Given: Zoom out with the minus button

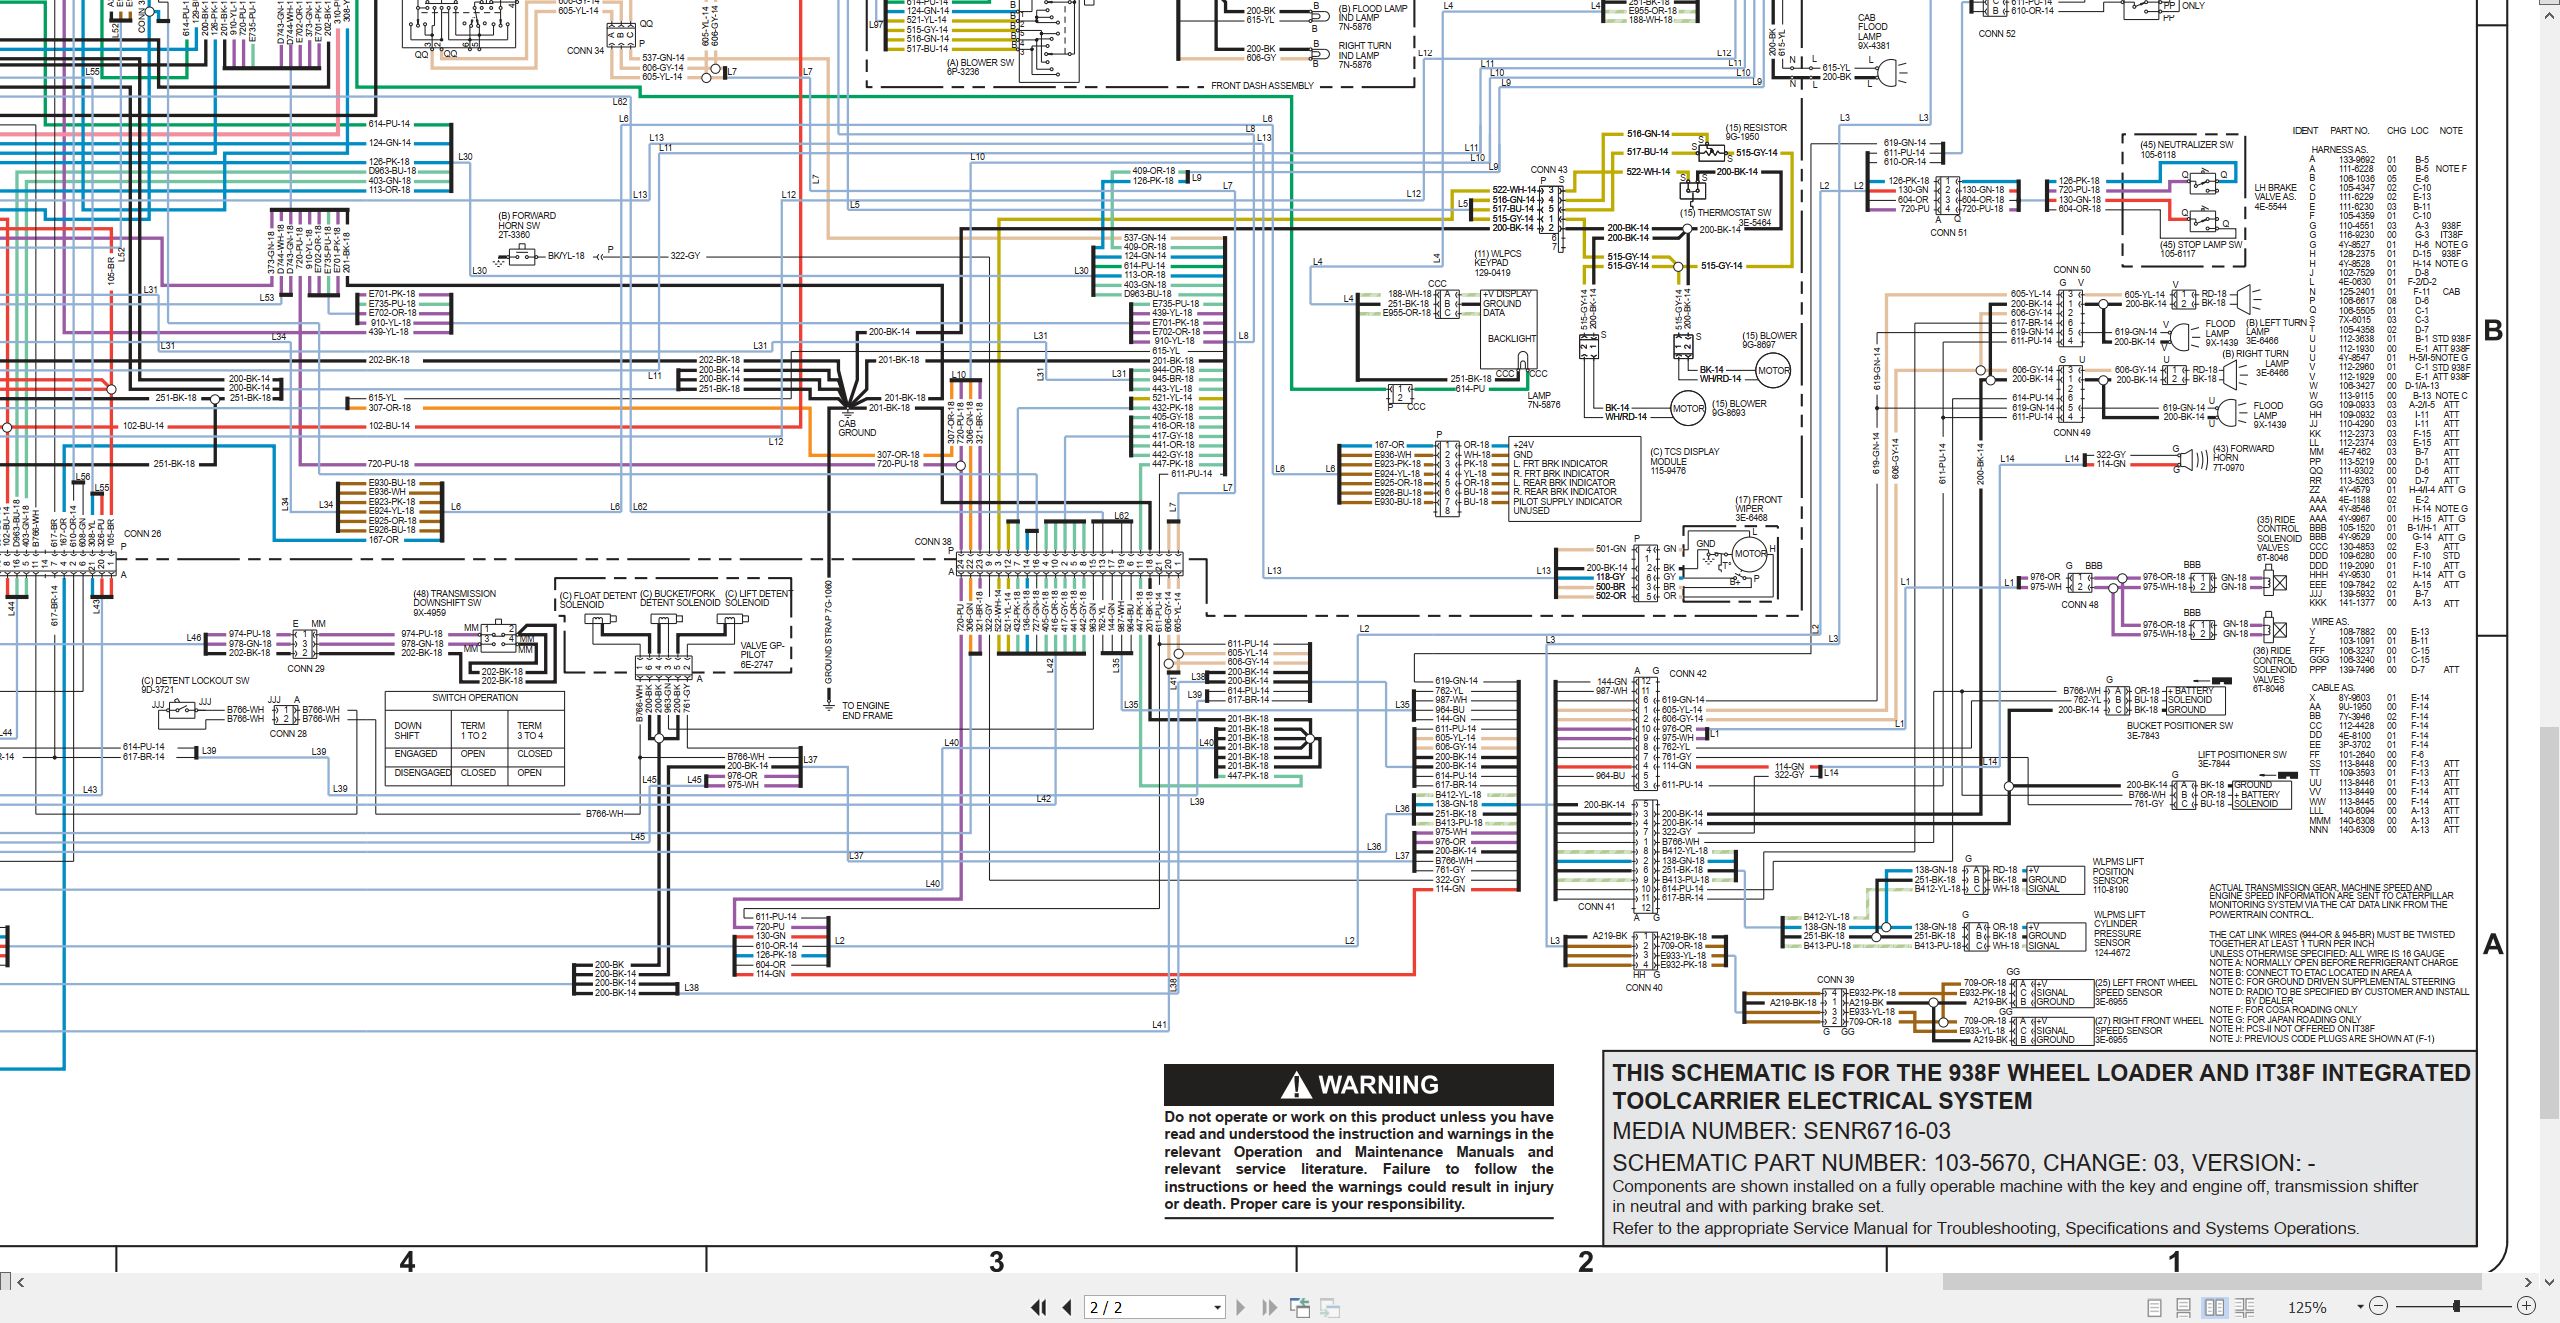Looking at the screenshot, I should pyautogui.click(x=2379, y=1306).
